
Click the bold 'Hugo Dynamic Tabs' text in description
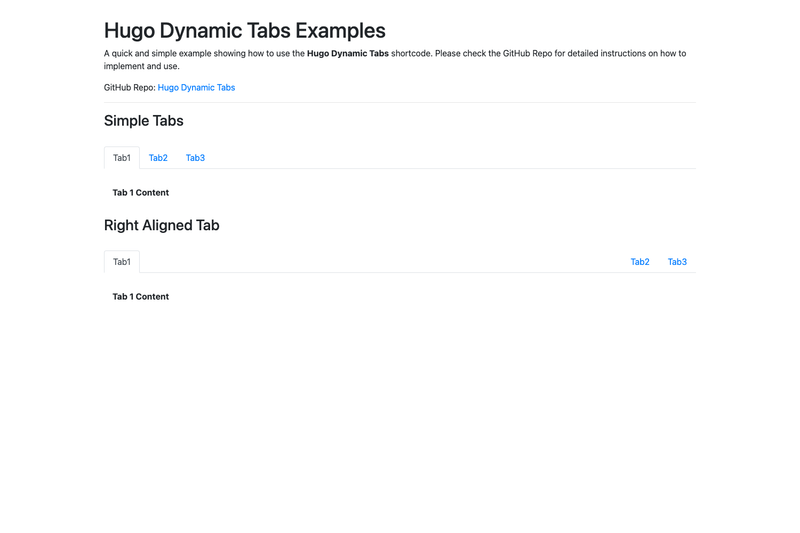[348, 54]
